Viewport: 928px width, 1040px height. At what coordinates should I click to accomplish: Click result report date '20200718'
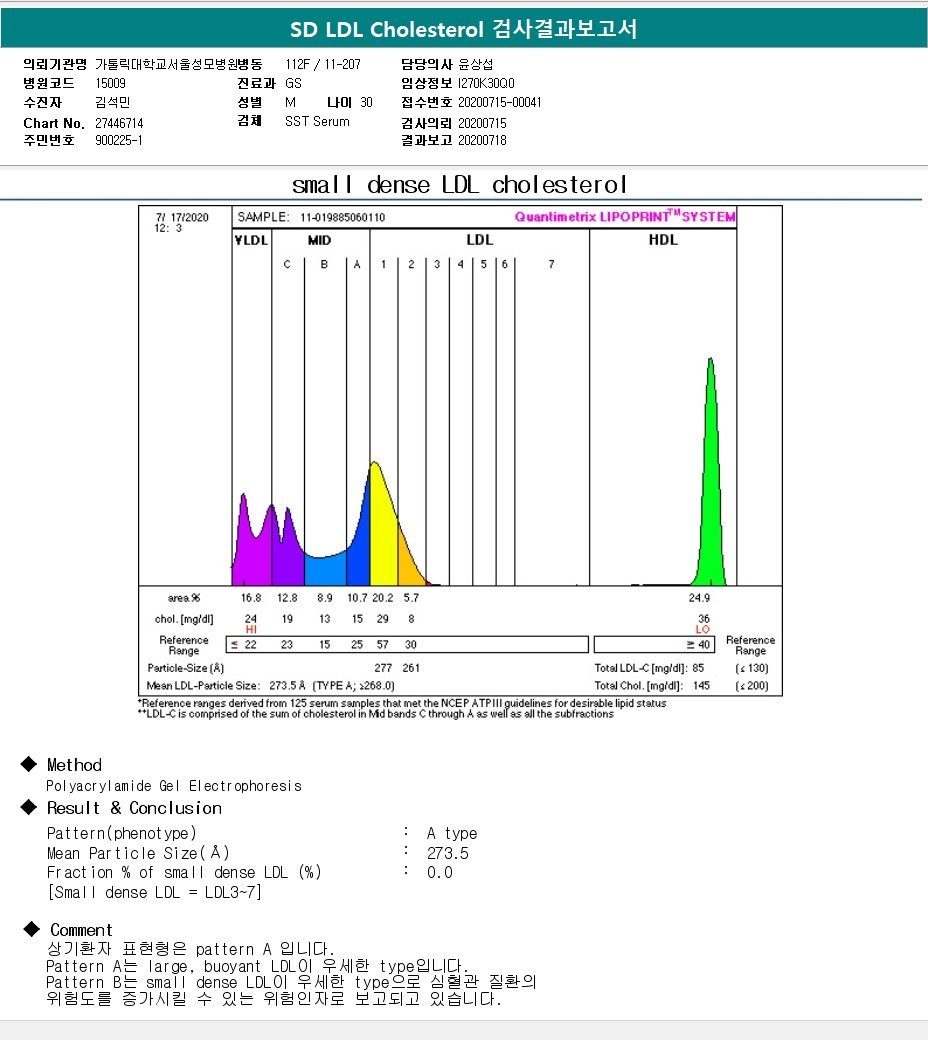[x=482, y=140]
